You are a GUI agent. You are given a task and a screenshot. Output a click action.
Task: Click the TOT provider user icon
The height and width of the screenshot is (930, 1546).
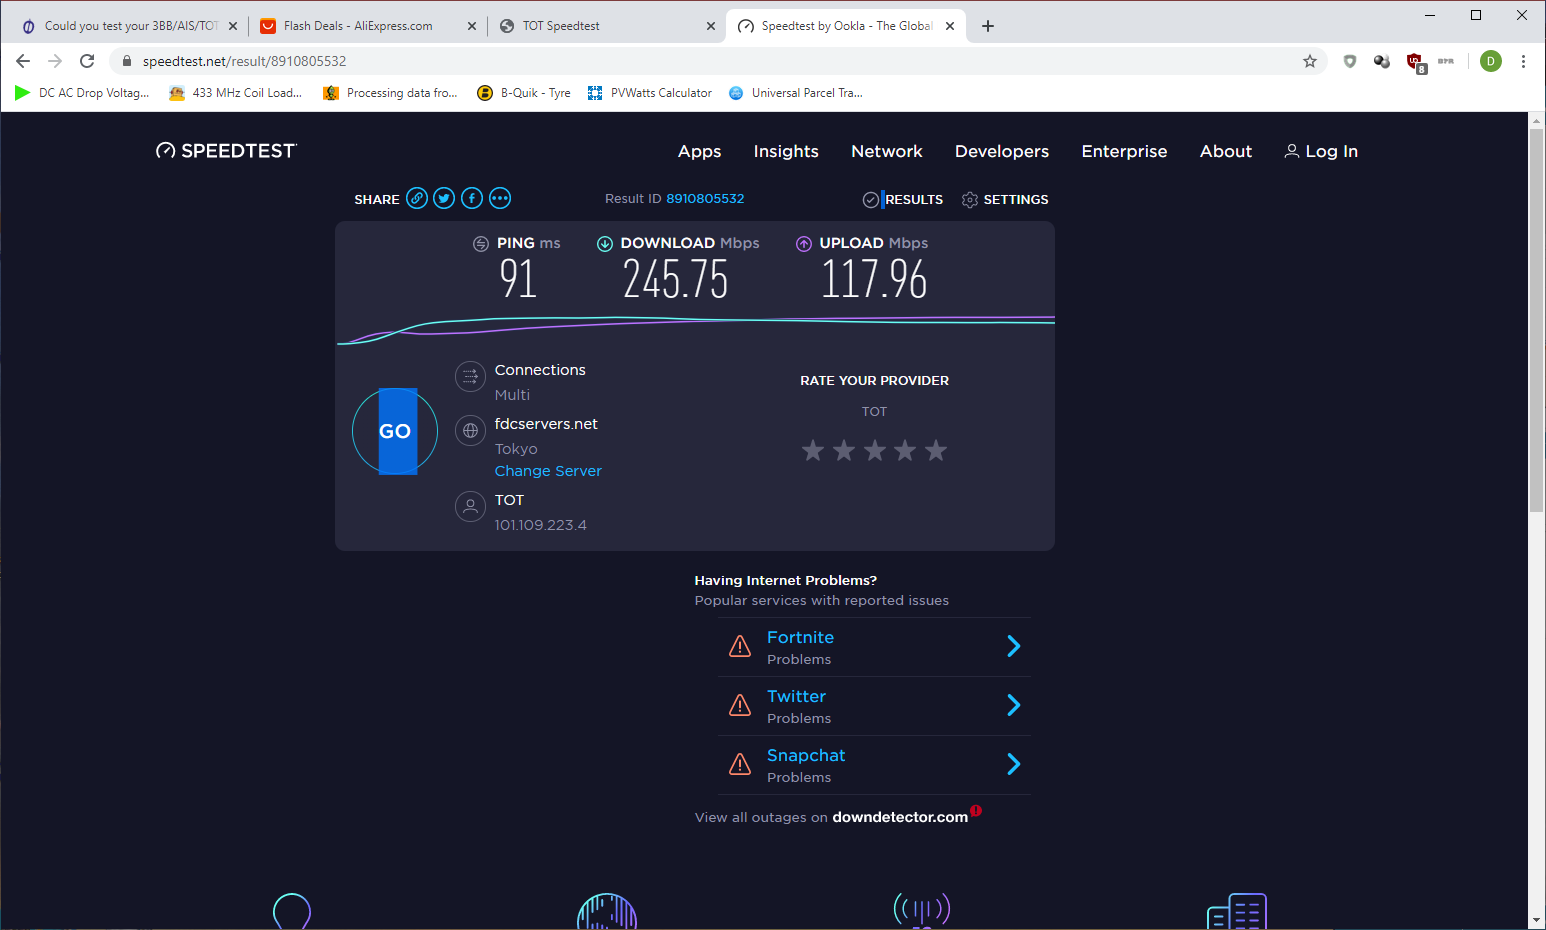click(x=470, y=506)
